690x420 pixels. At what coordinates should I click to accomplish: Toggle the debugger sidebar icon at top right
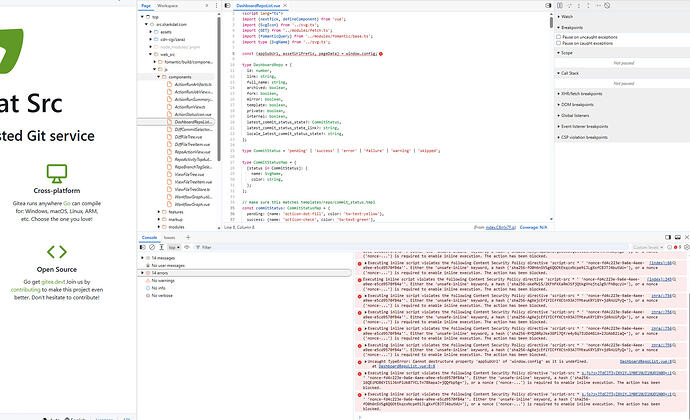[x=548, y=6]
